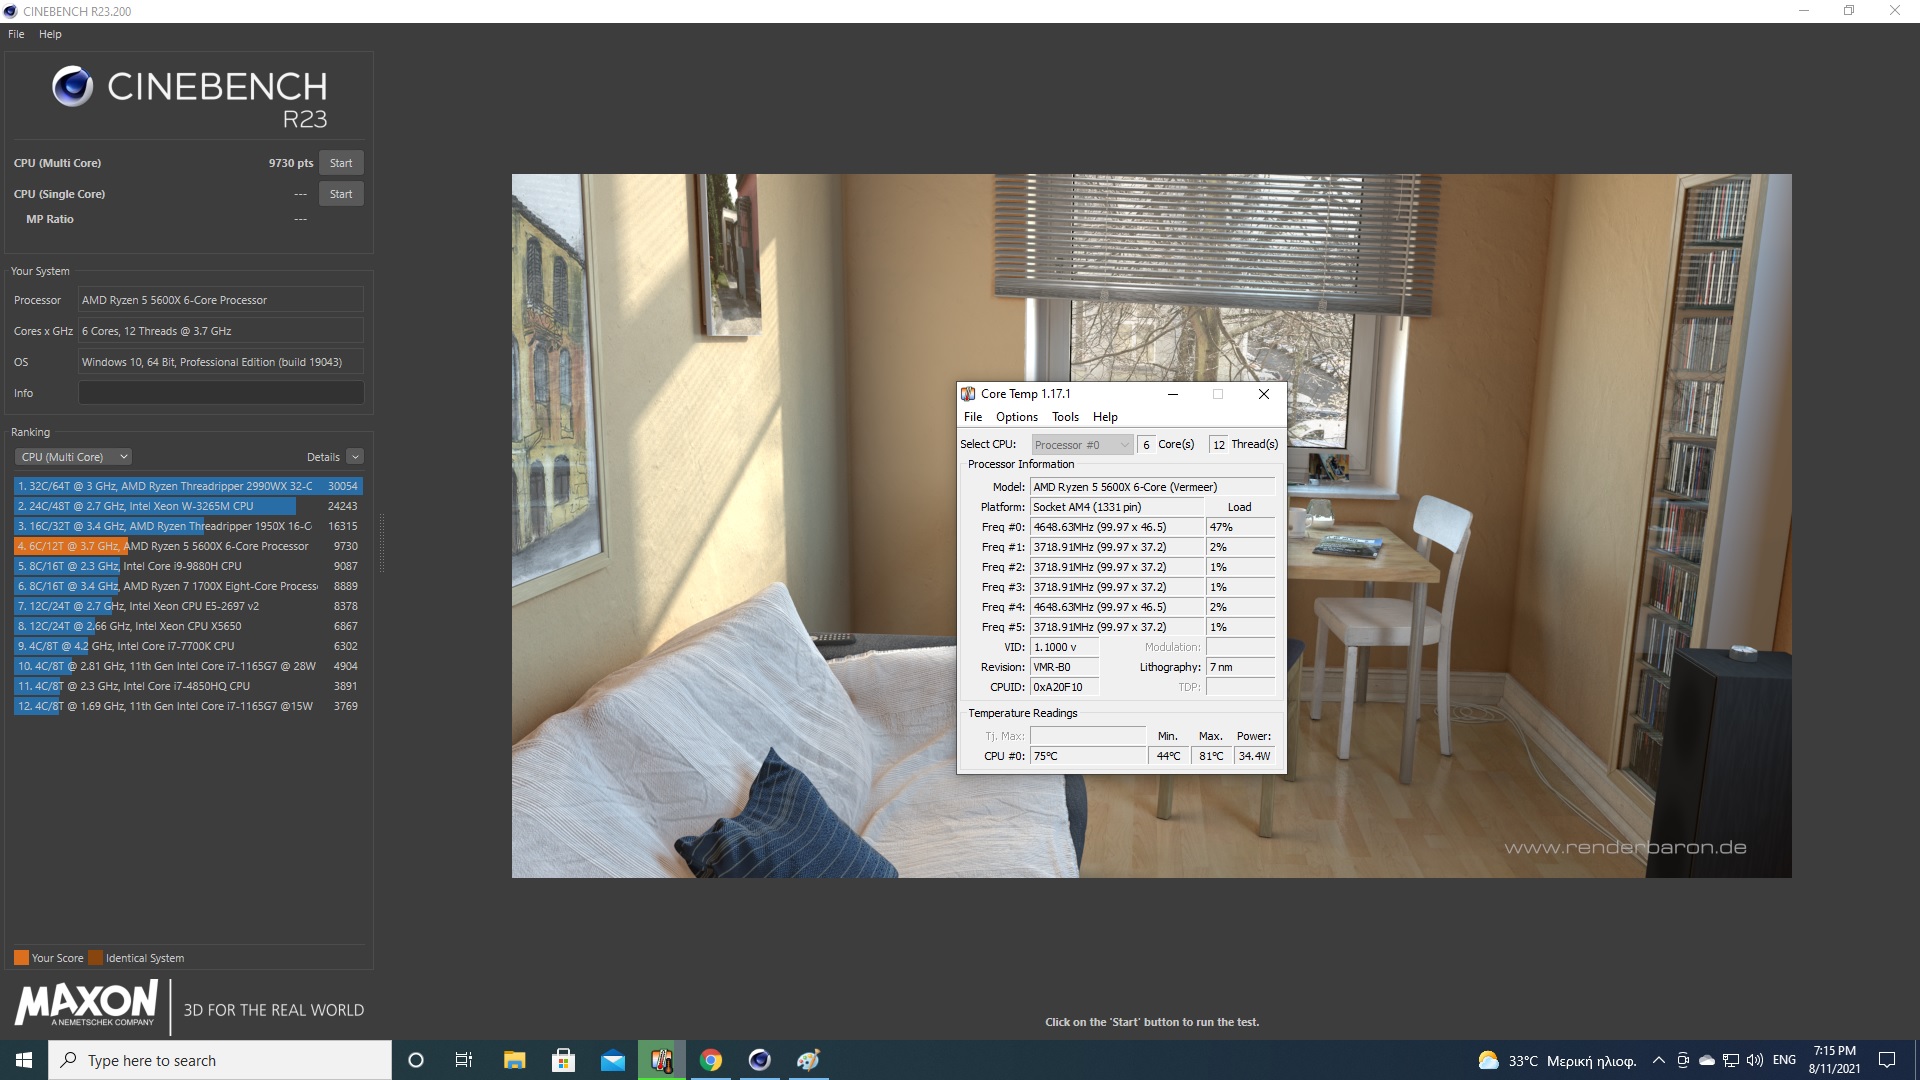The width and height of the screenshot is (1920, 1080).
Task: Open Core Temp File menu
Action: click(973, 417)
